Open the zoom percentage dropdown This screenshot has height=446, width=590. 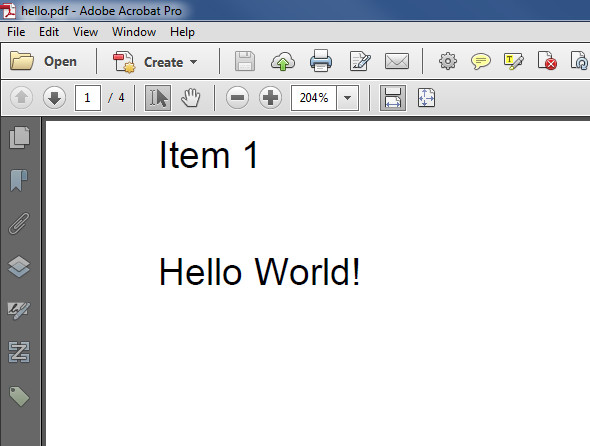tap(347, 98)
